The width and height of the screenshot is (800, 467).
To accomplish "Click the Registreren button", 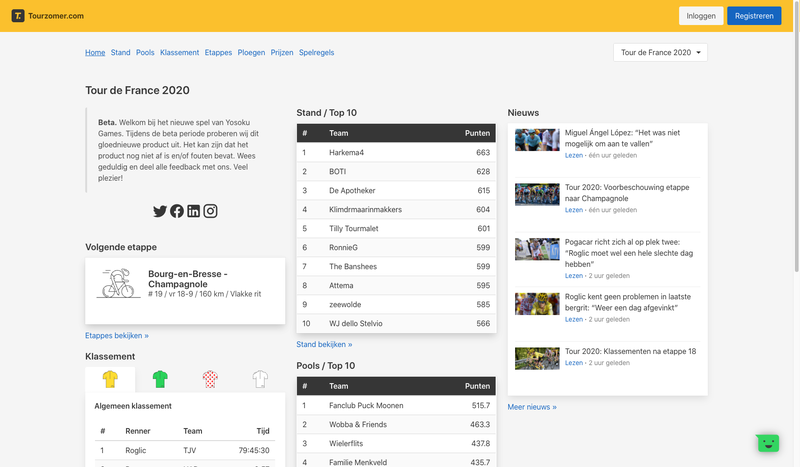I will tap(754, 16).
